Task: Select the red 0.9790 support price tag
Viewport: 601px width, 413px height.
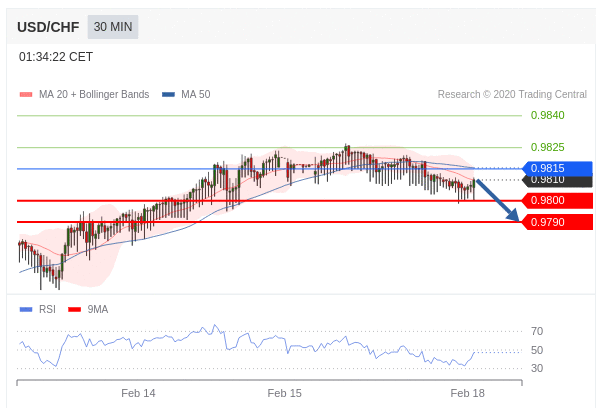Action: coord(558,222)
